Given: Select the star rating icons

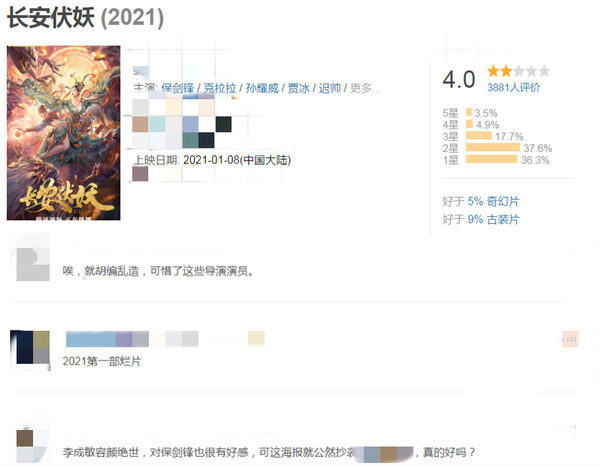Looking at the screenshot, I should point(518,71).
